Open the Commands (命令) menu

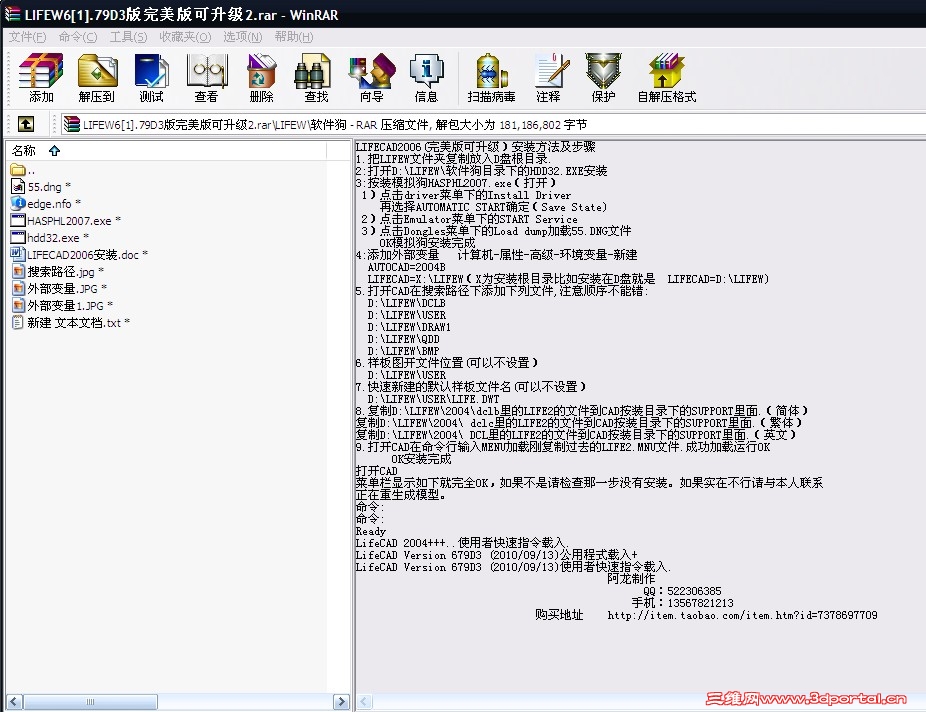point(77,37)
